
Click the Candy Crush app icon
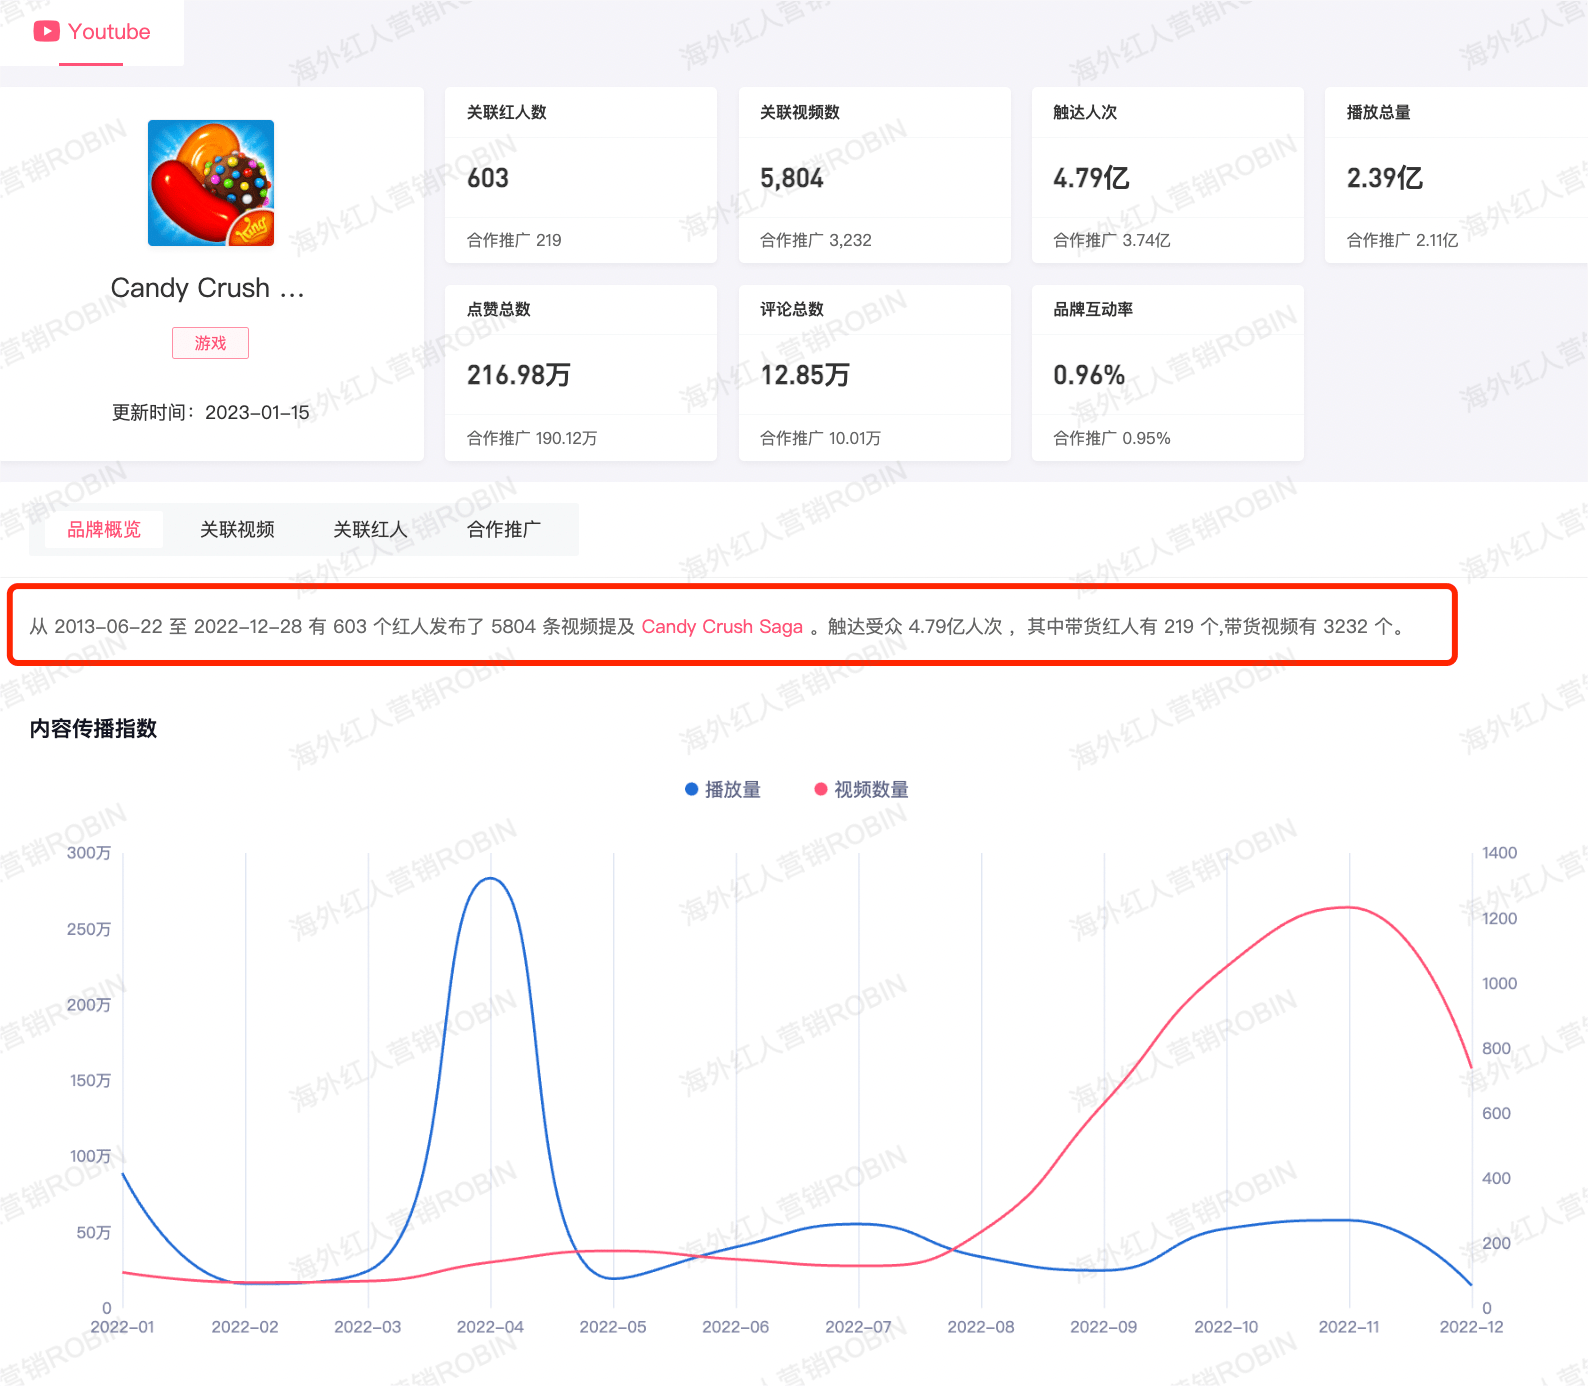(x=211, y=183)
